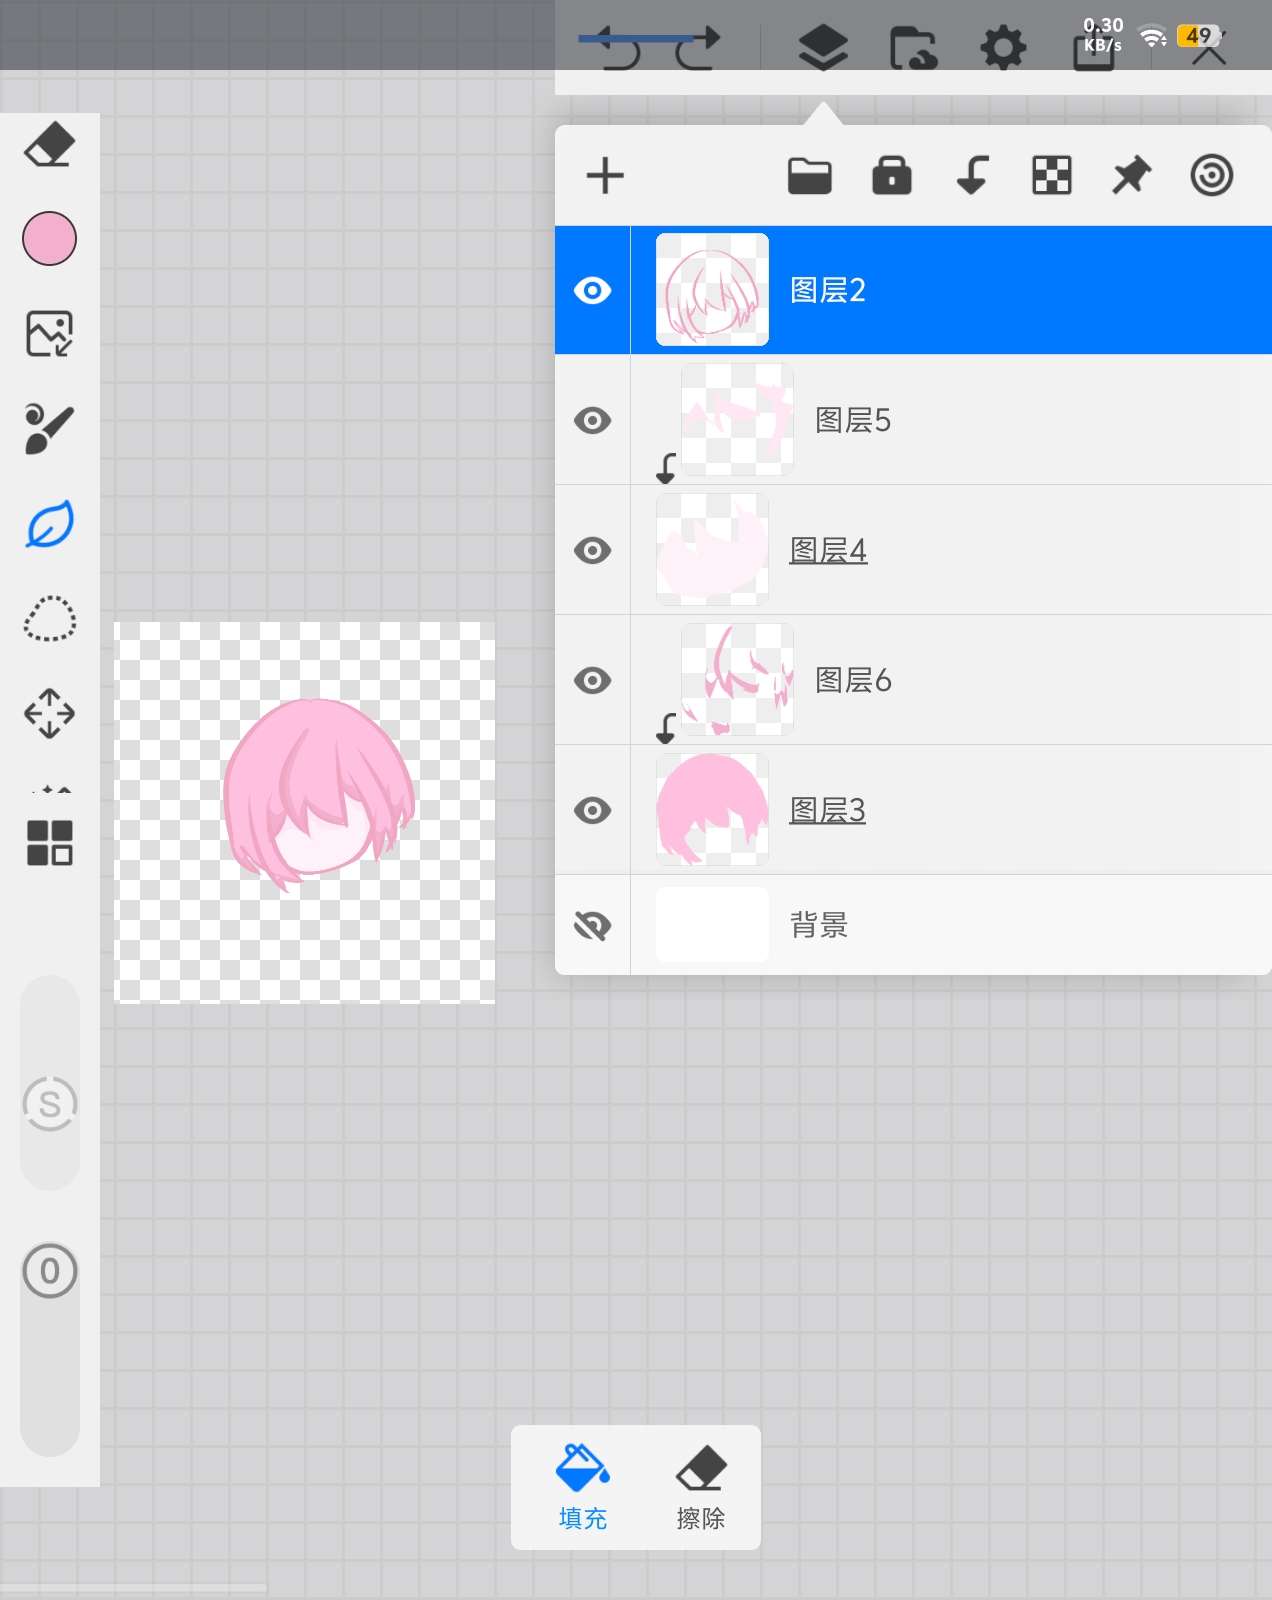Viewport: 1272px width, 1600px height.
Task: Select the lasso selection tool
Action: [49, 619]
